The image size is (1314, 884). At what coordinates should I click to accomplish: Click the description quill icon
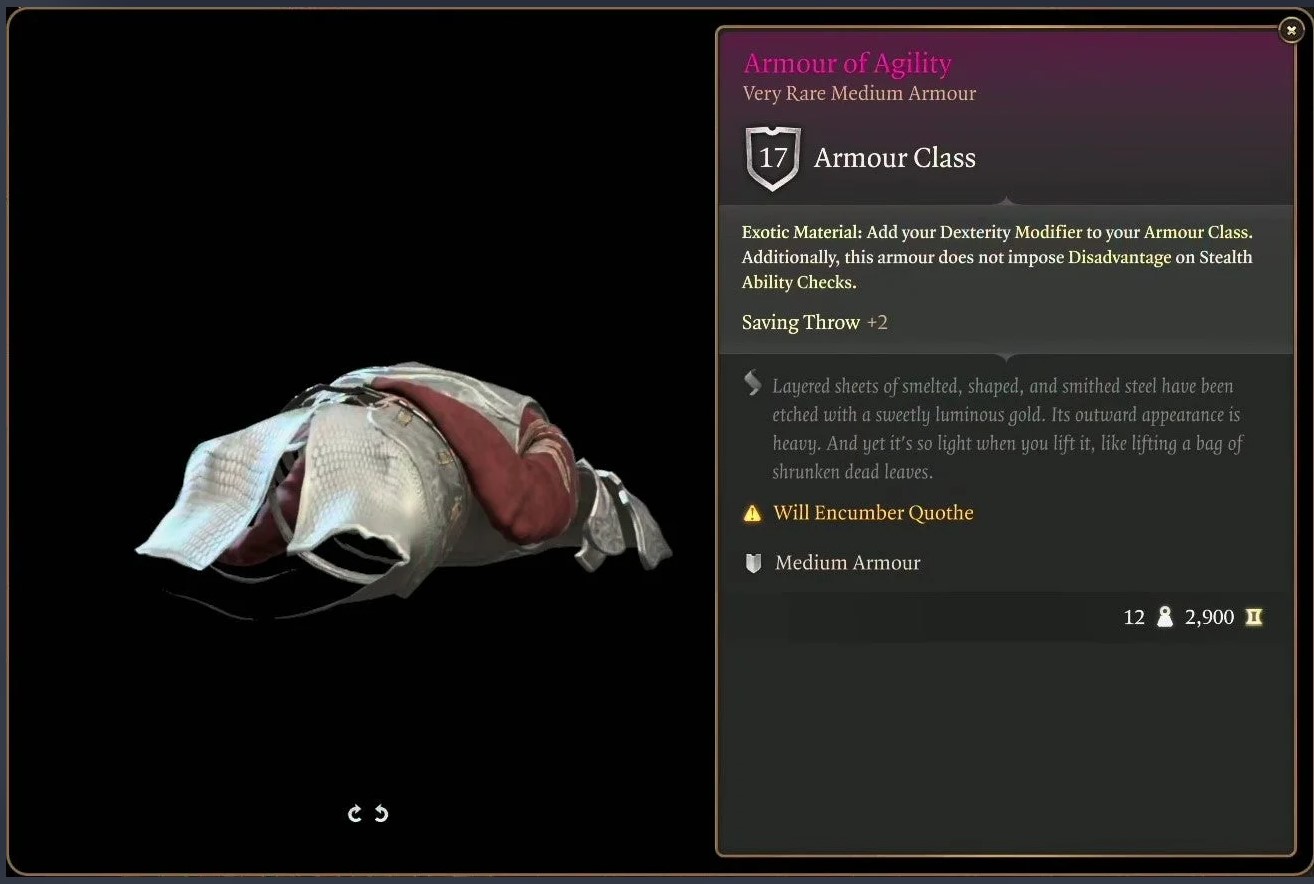753,383
